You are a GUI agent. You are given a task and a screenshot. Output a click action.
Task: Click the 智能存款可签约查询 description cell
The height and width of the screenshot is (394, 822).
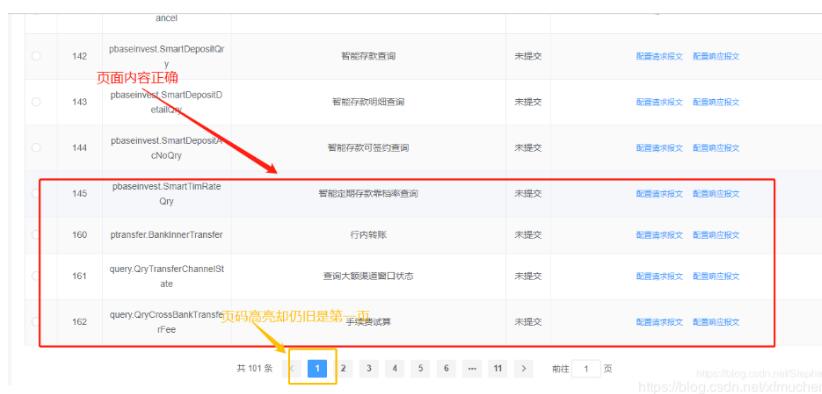point(369,148)
